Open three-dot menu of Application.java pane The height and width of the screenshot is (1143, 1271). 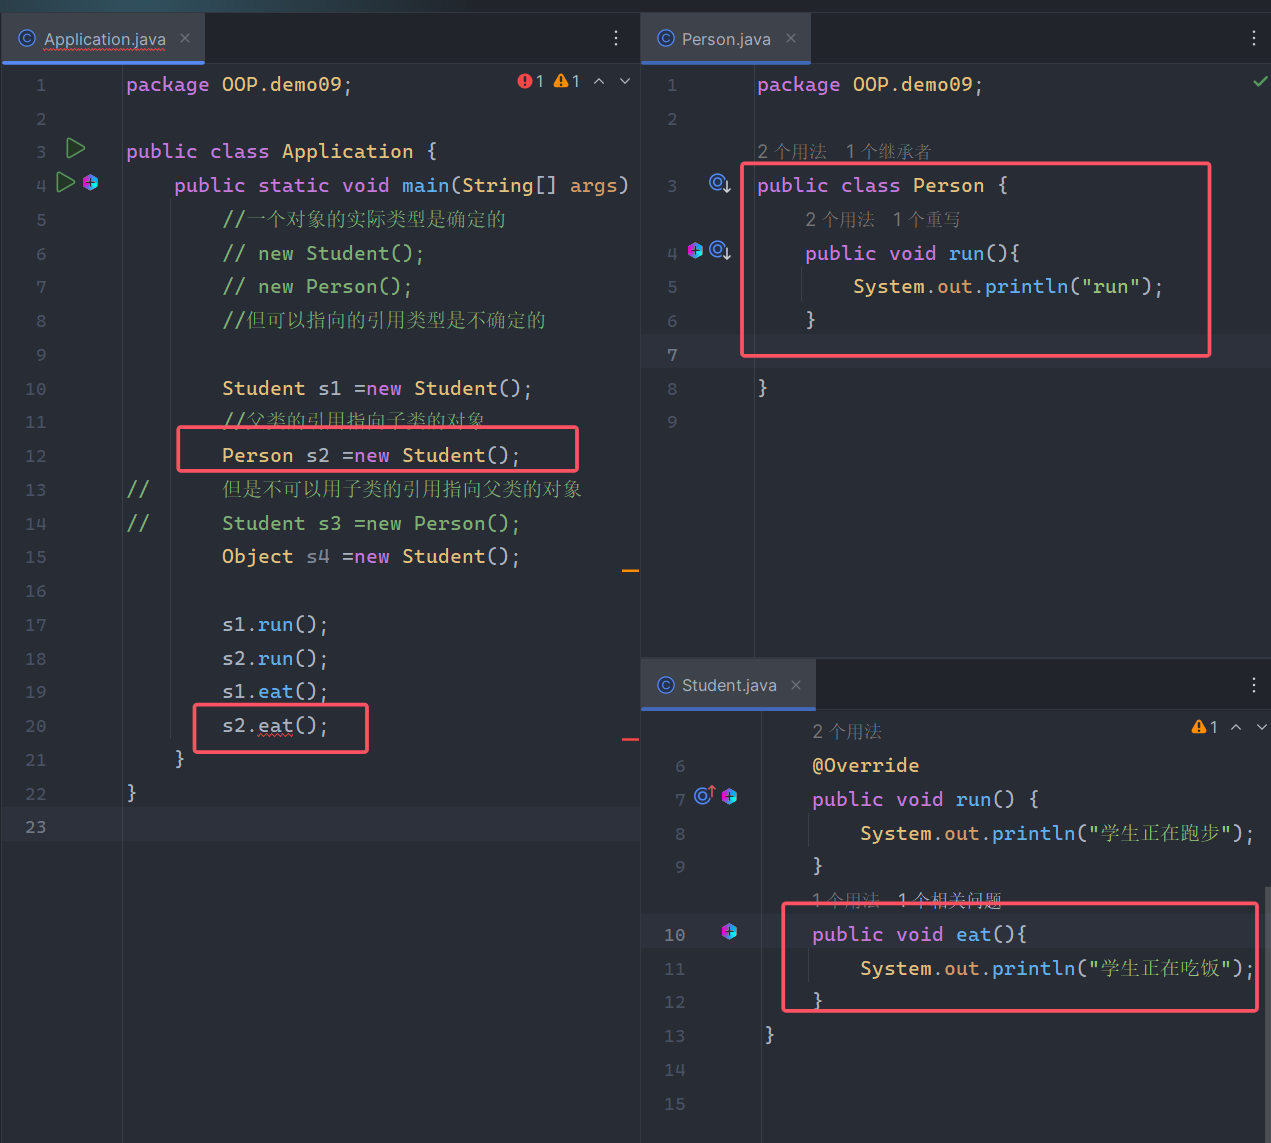(x=616, y=38)
